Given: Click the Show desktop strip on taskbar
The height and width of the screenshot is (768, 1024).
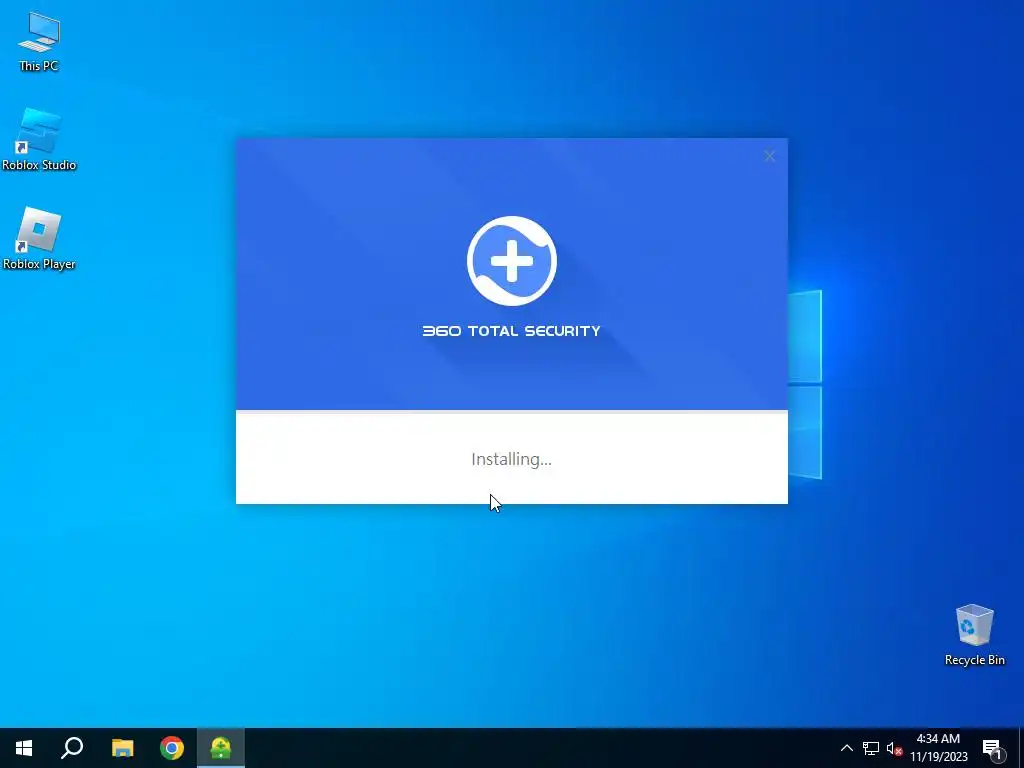Looking at the screenshot, I should click(x=1021, y=748).
